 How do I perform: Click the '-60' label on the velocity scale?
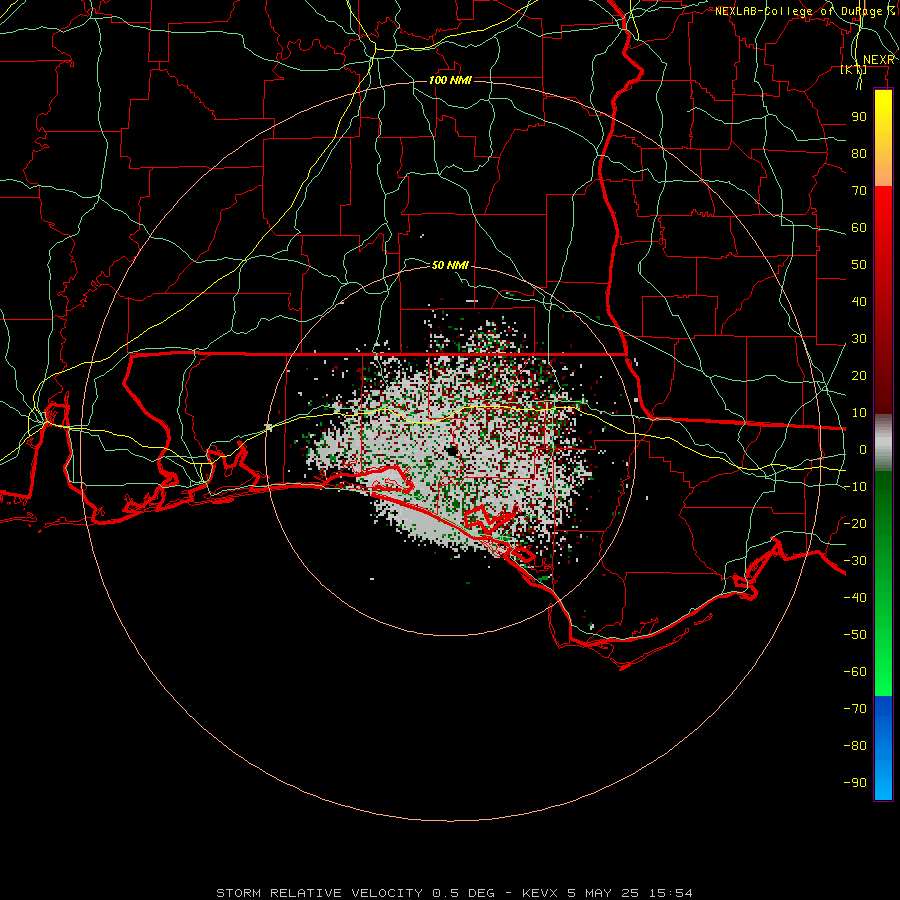click(x=855, y=672)
